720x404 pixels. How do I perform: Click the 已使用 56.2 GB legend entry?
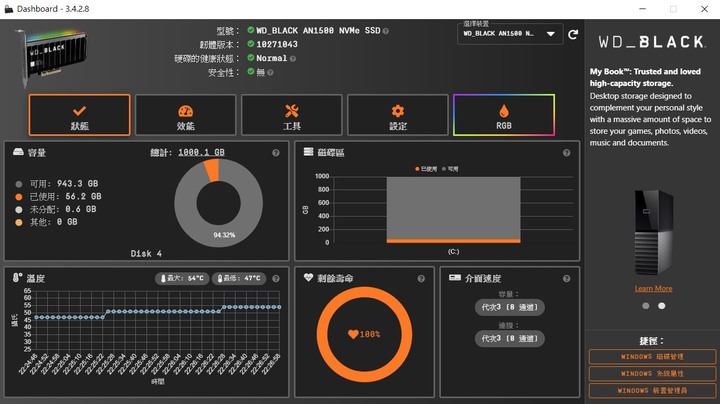(58, 196)
